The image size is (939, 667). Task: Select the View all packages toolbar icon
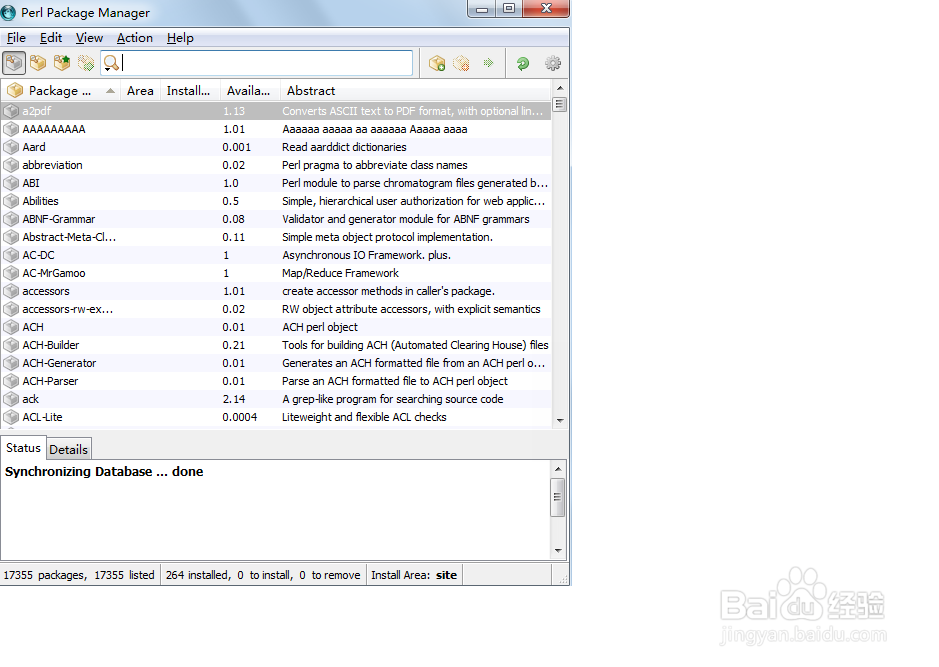(14, 63)
